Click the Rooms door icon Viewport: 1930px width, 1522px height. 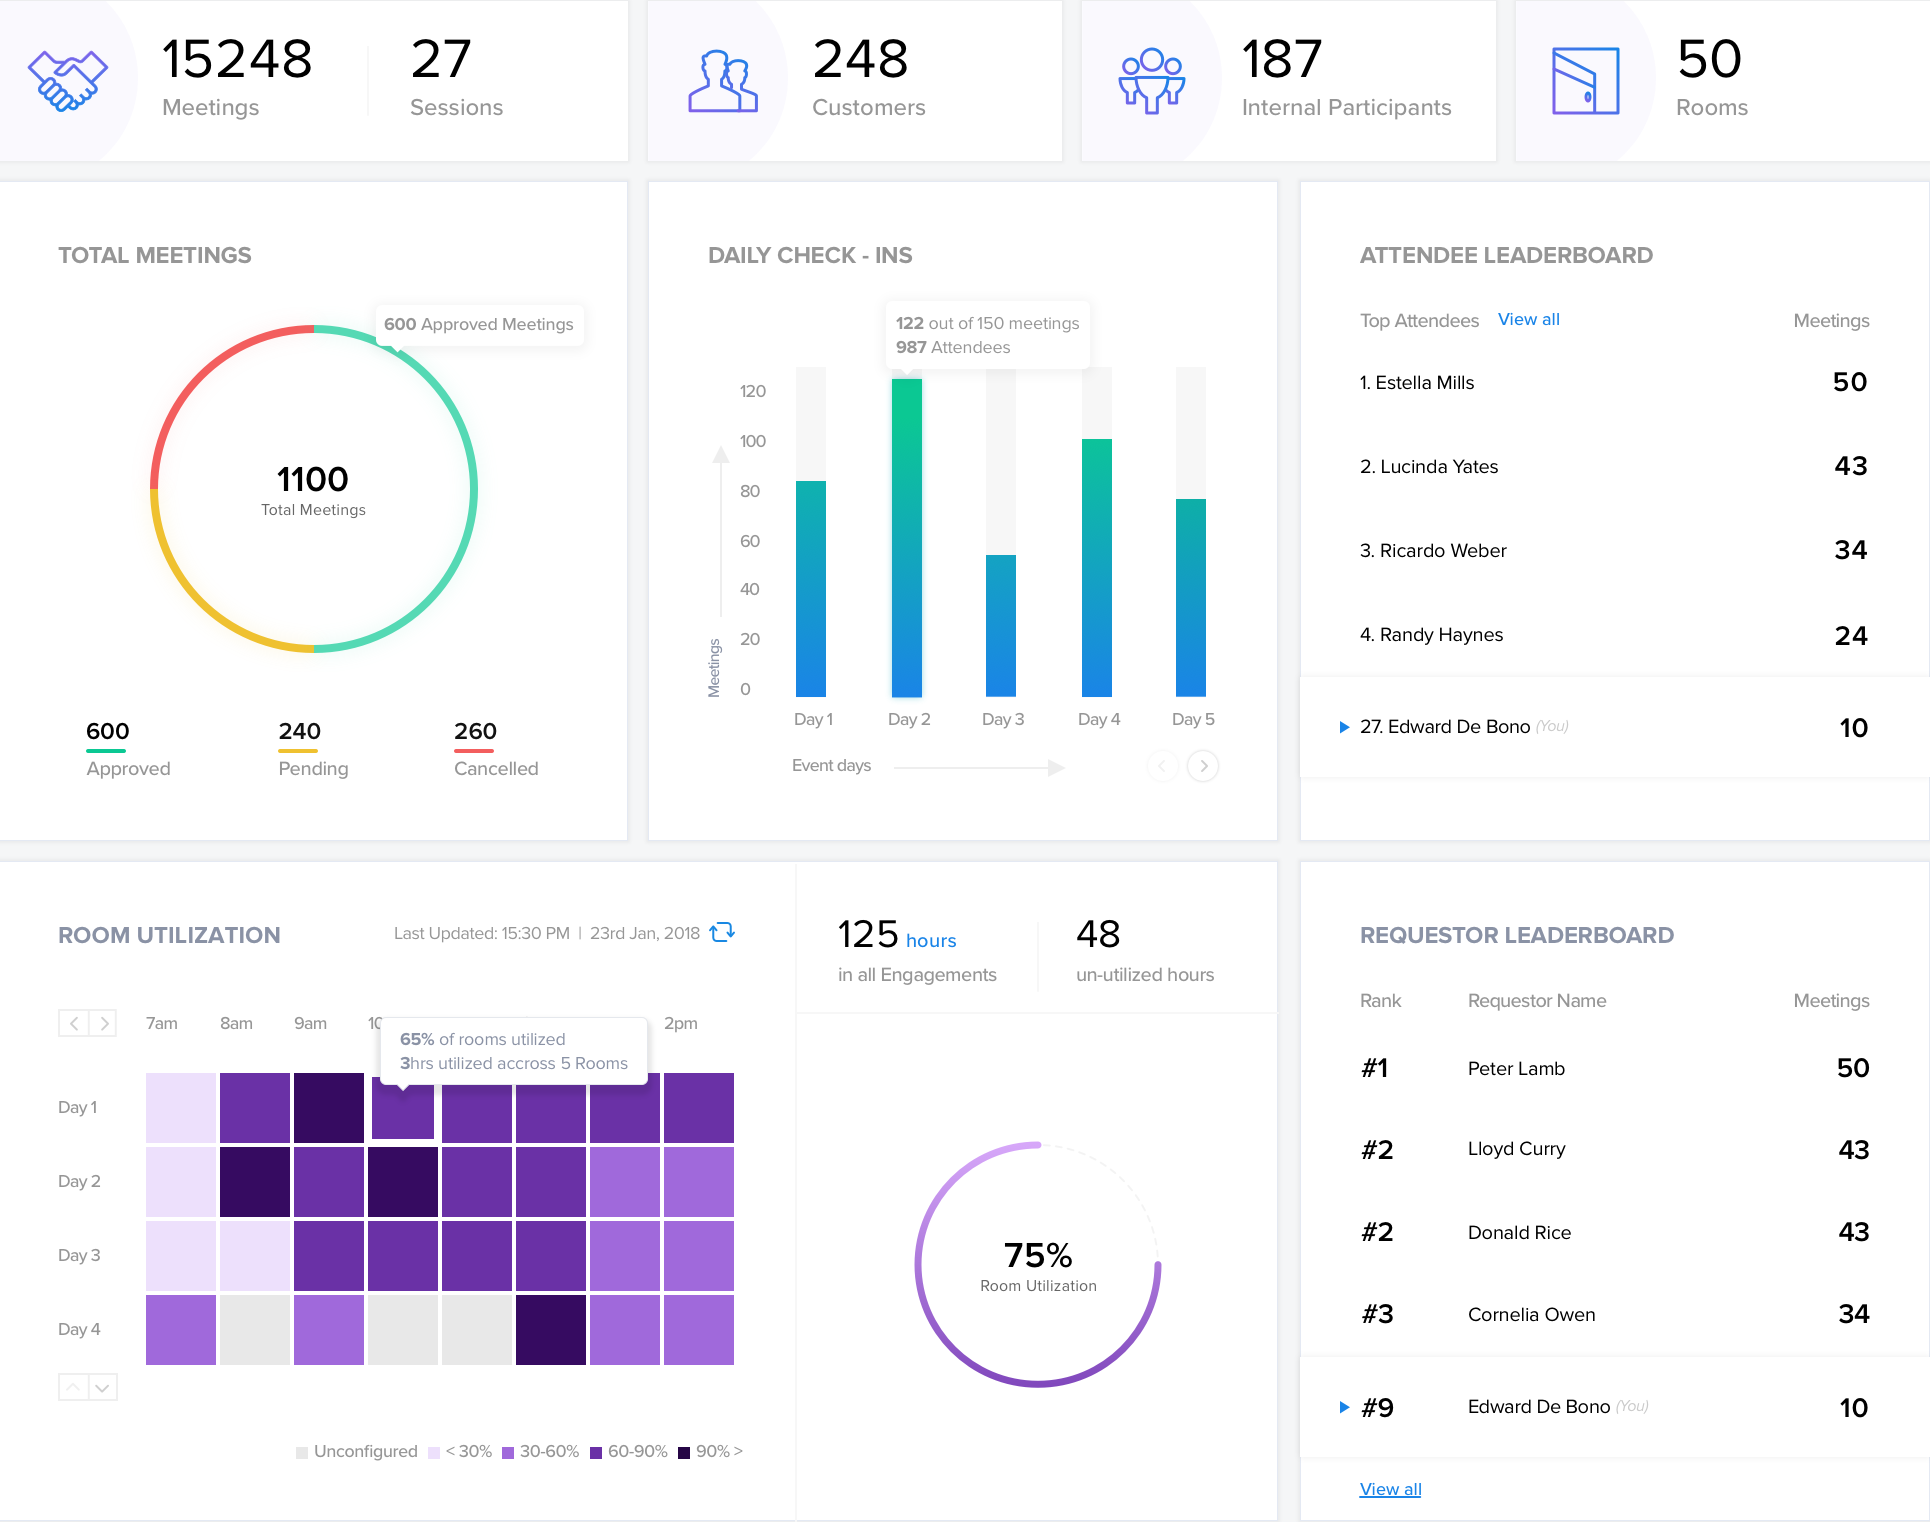pyautogui.click(x=1585, y=81)
